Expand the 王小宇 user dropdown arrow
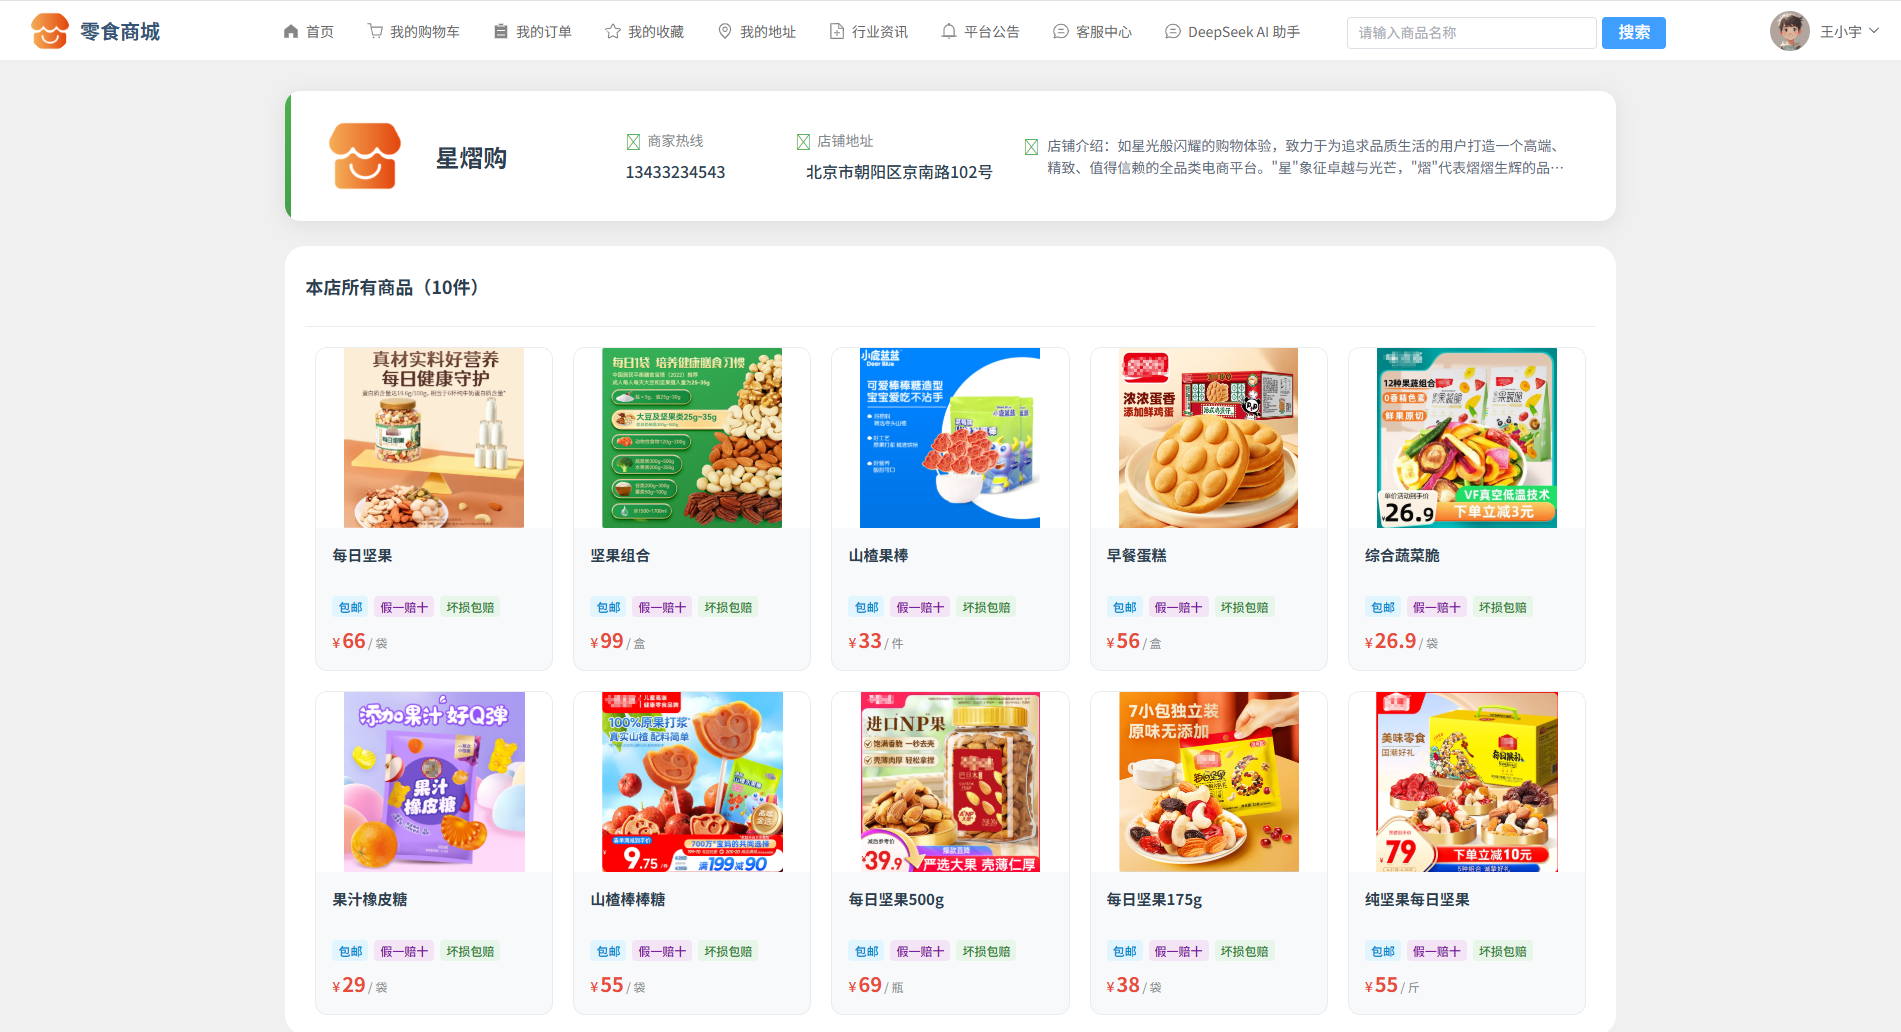This screenshot has height=1032, width=1901. point(1874,31)
